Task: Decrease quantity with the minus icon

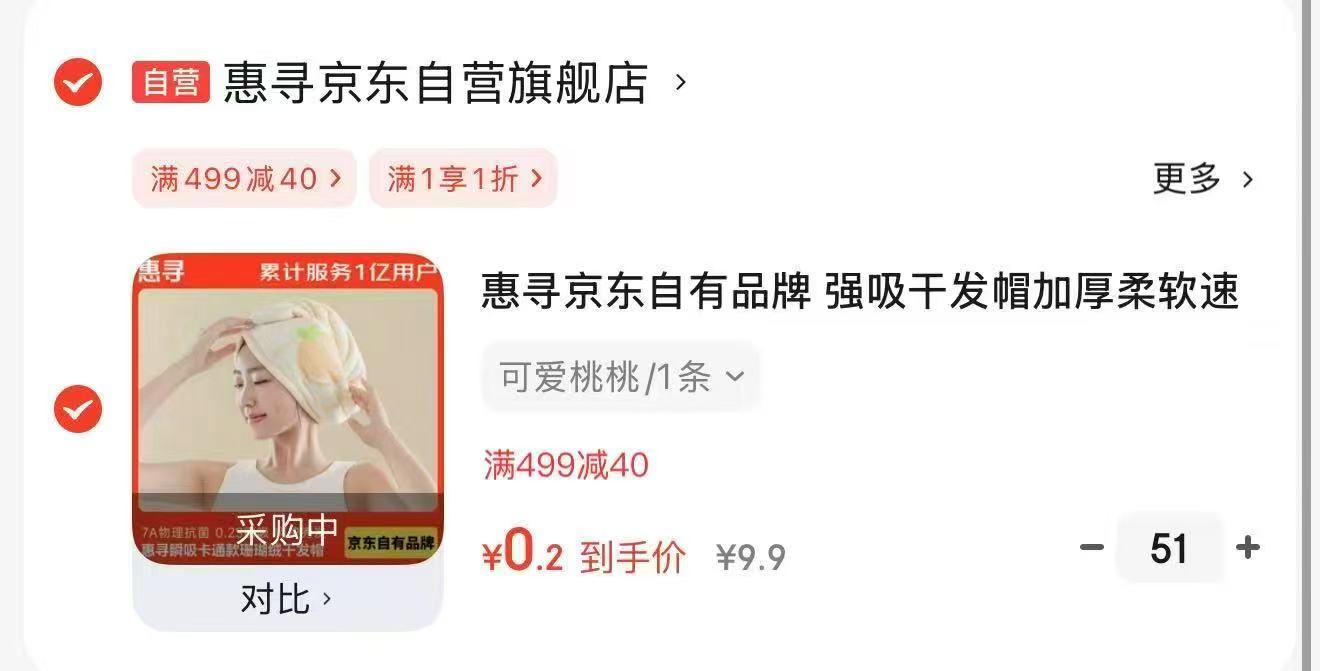Action: (x=1092, y=547)
